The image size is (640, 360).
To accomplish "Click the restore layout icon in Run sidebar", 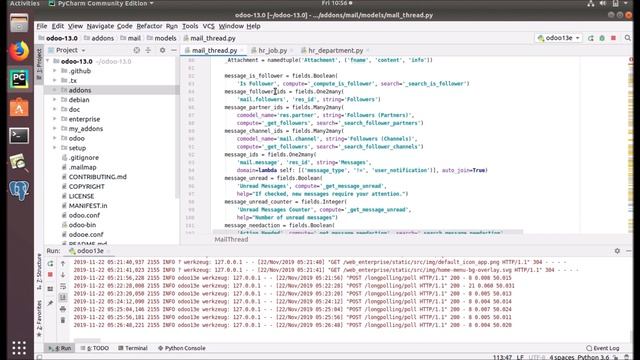I will tap(50, 289).
